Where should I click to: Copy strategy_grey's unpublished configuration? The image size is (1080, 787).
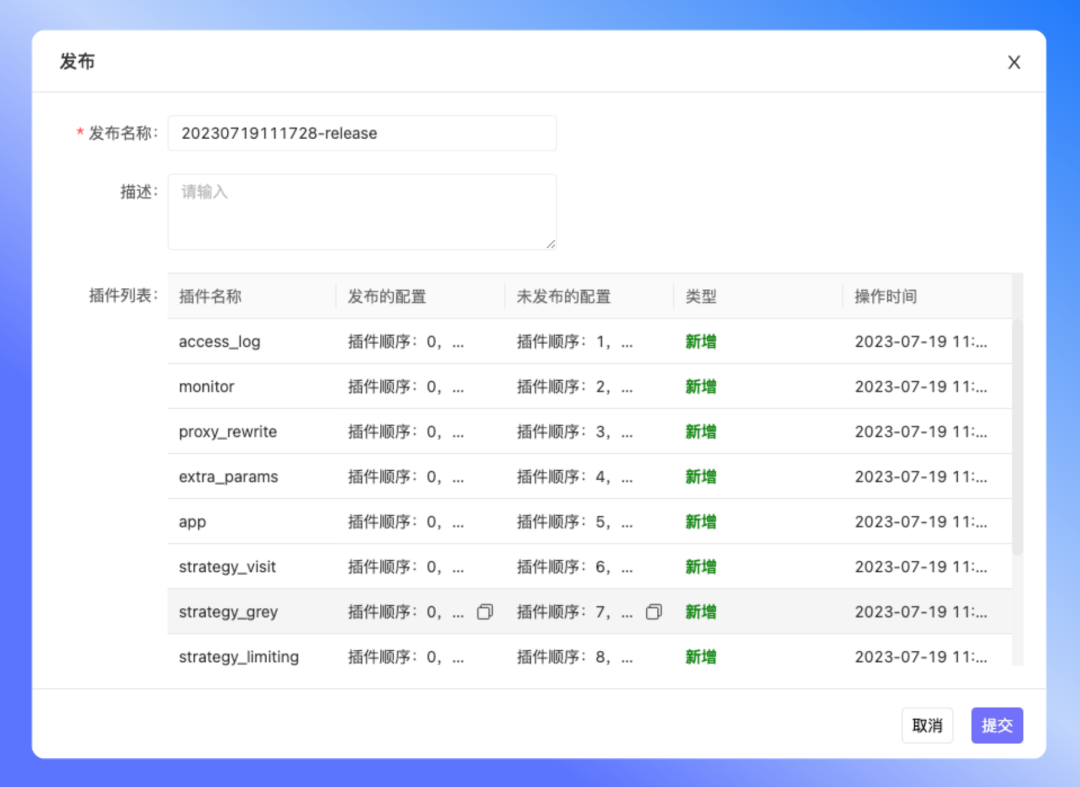(654, 611)
